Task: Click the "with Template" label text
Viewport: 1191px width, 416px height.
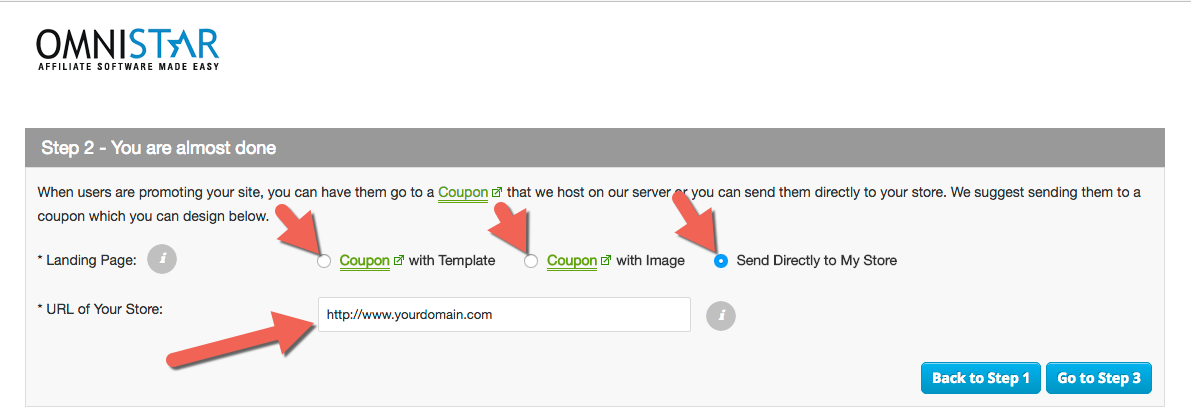Action: pos(452,261)
